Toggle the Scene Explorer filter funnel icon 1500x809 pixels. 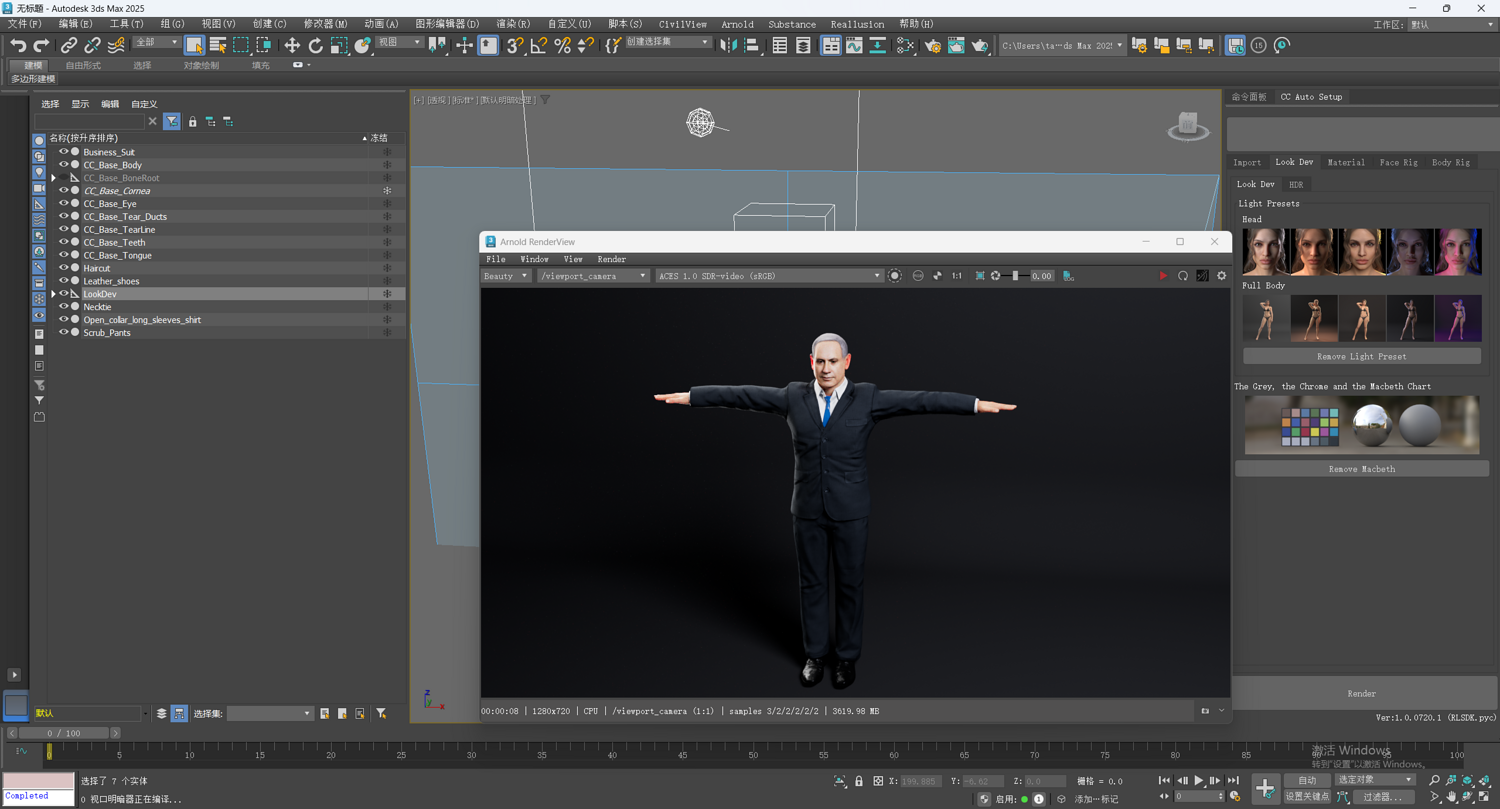click(172, 121)
